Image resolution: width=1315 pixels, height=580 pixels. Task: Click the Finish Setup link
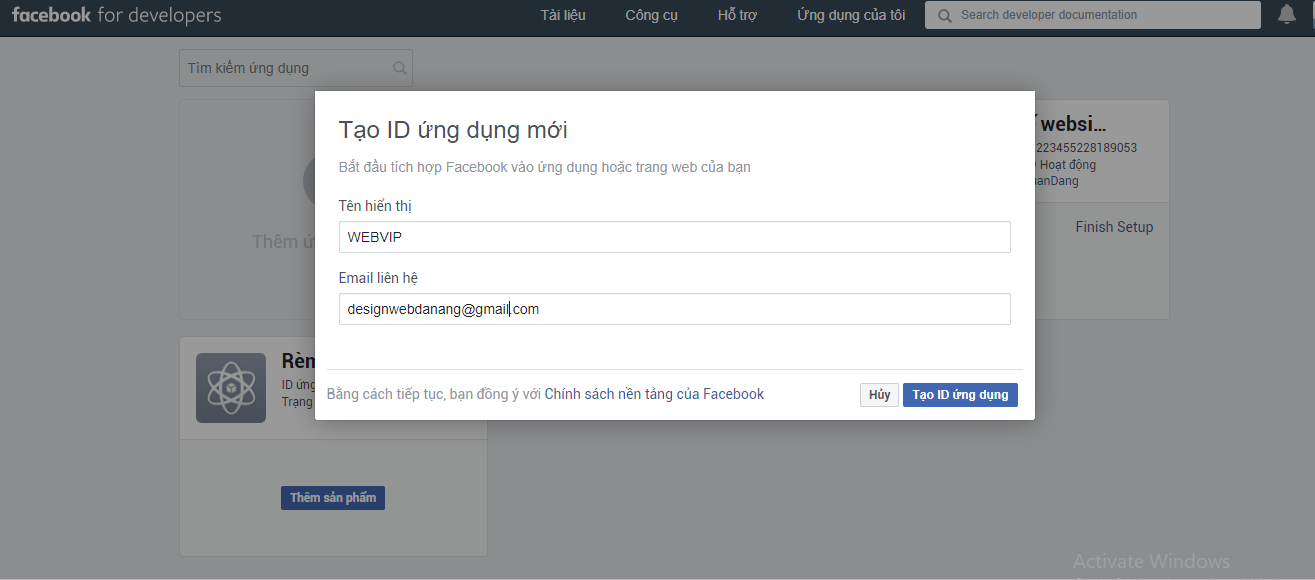[x=1114, y=227]
